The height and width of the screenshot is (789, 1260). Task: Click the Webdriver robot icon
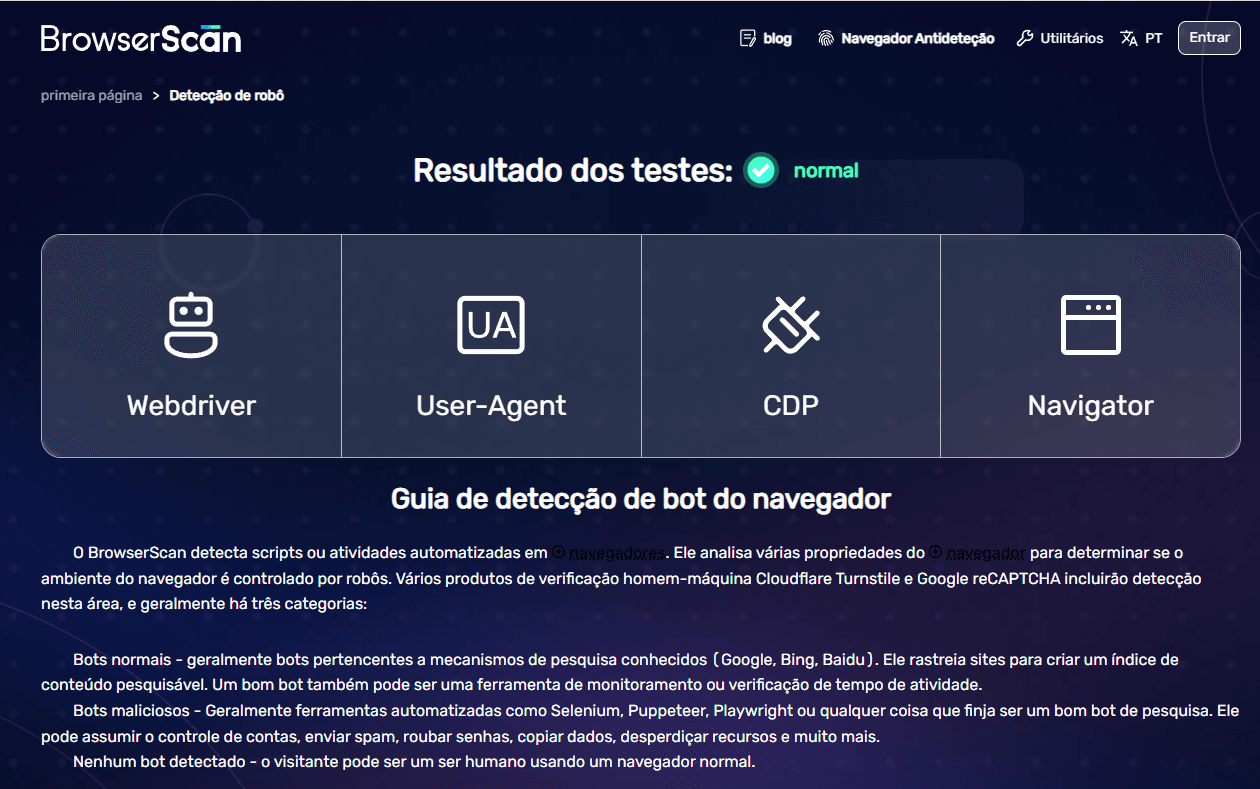(191, 325)
